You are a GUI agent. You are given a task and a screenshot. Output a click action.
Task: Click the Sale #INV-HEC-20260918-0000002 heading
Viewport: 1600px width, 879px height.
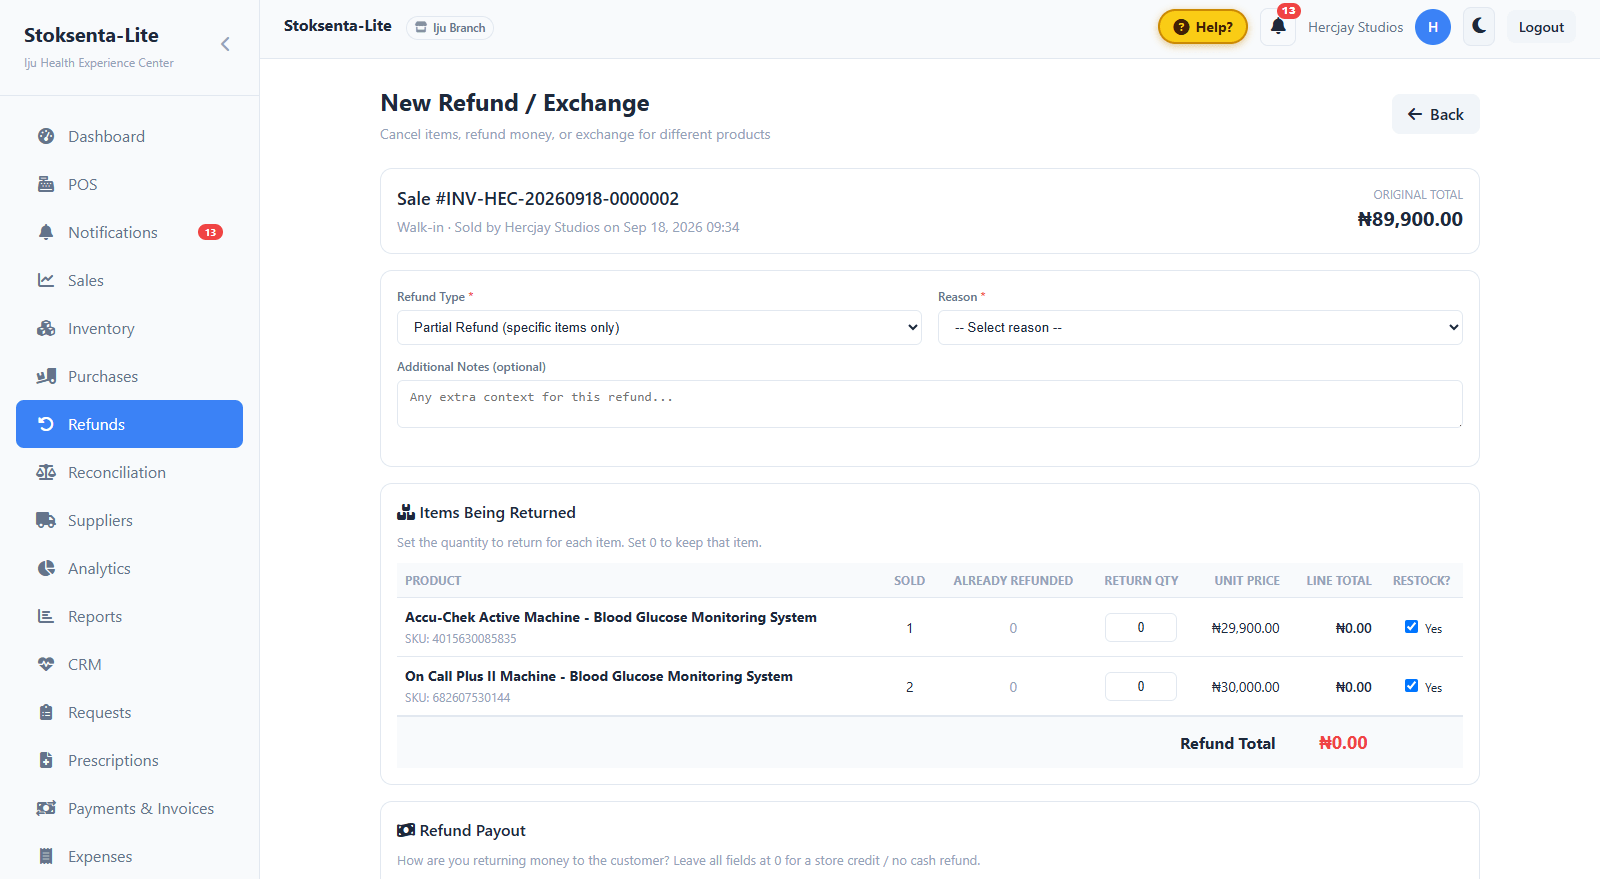538,198
